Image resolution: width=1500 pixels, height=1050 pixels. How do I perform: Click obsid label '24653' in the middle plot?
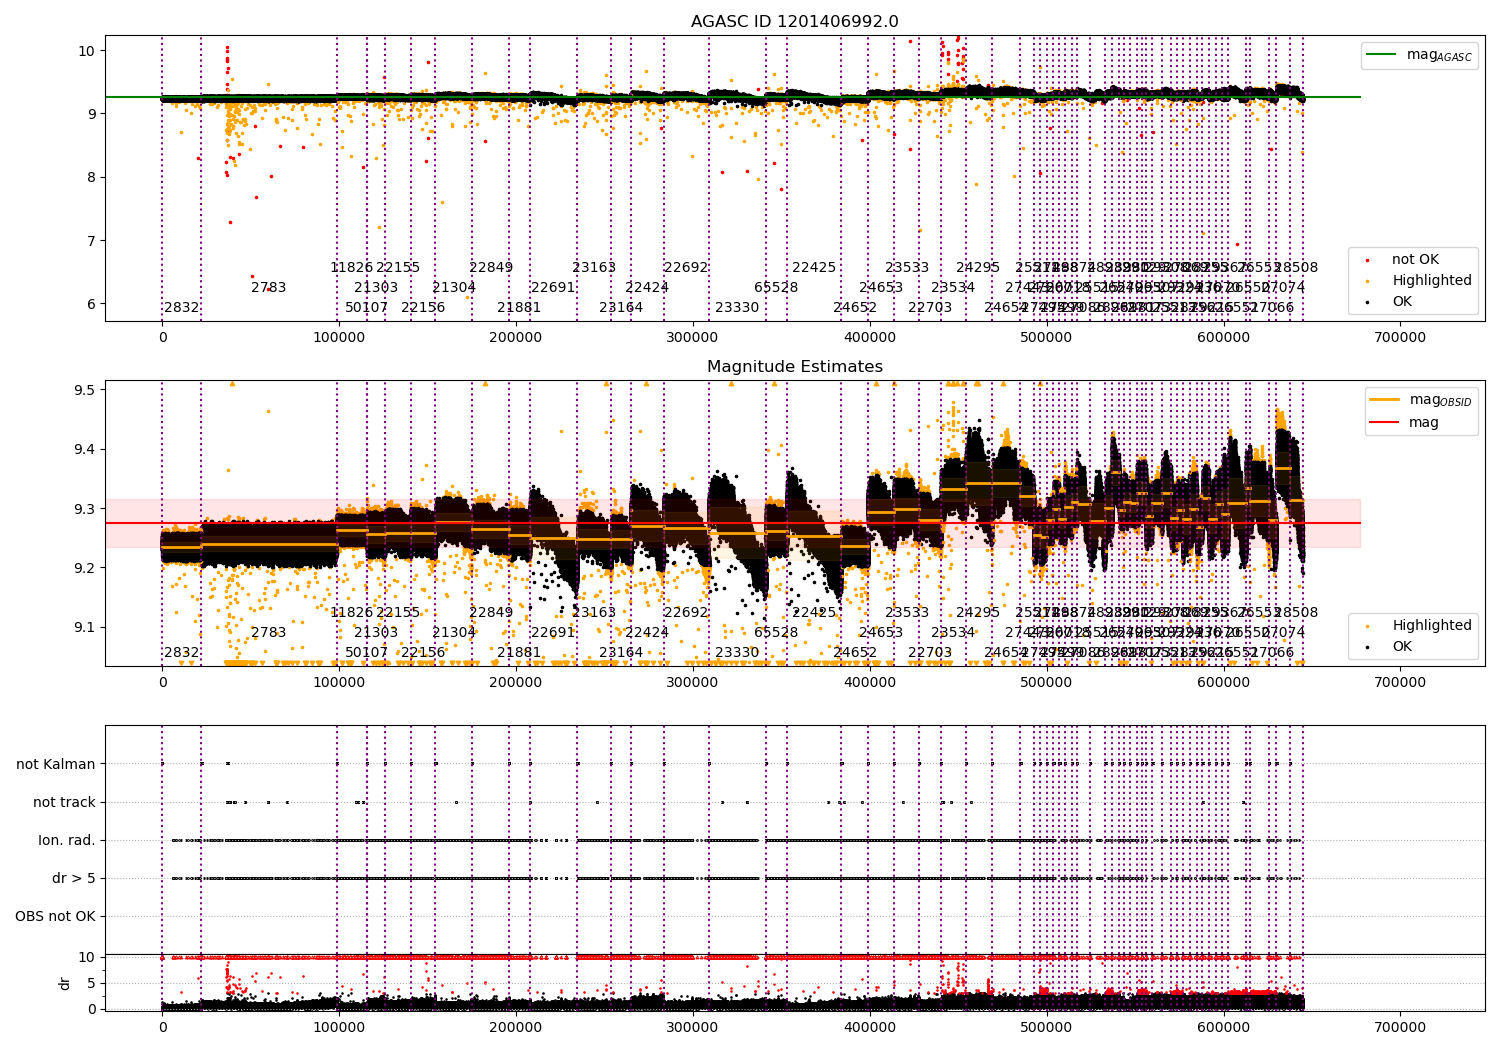pos(881,632)
